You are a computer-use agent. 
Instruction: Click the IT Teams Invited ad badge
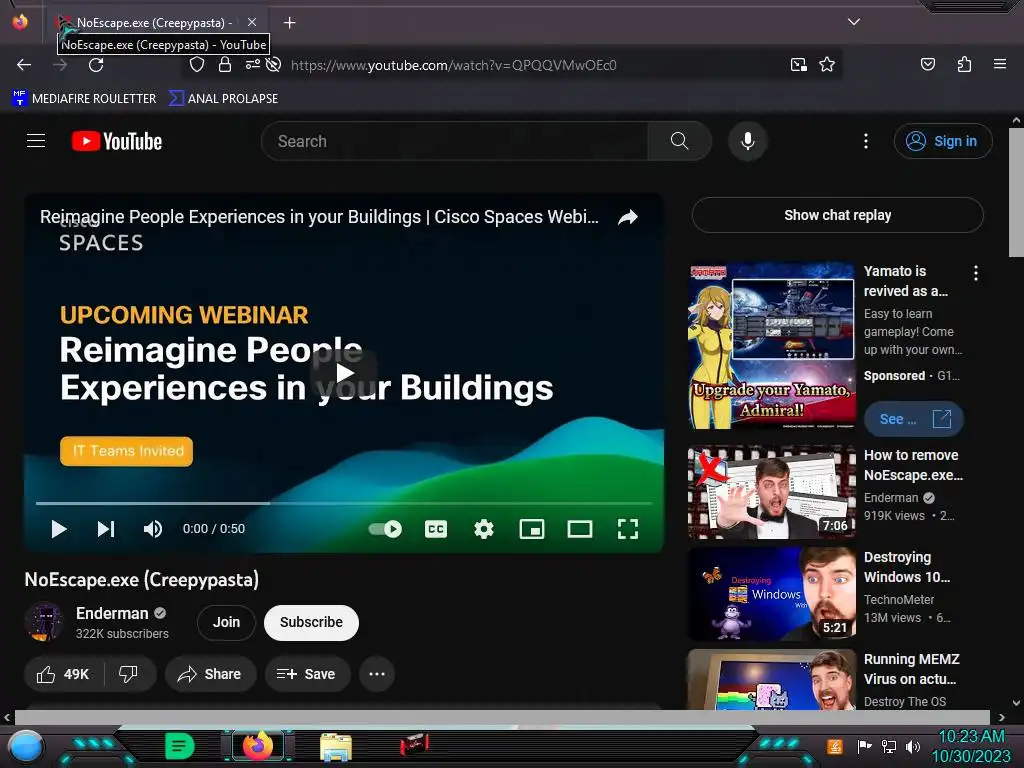[x=127, y=451]
